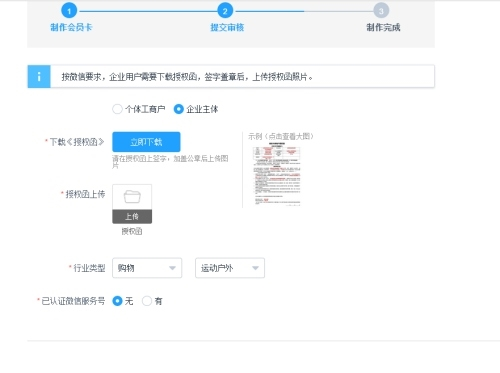The height and width of the screenshot is (373, 500).
Task: Click the 授权函上传 field label
Action: (85, 194)
